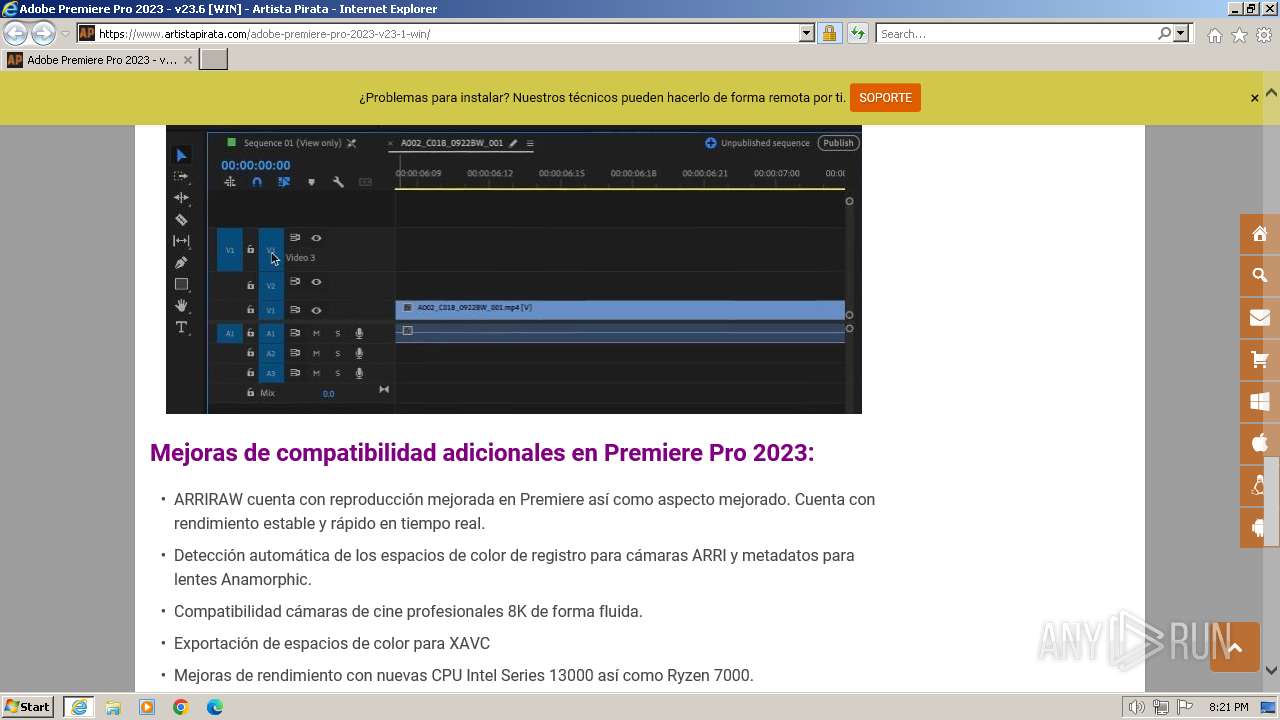
Task: Open a new browser tab
Action: [214, 60]
